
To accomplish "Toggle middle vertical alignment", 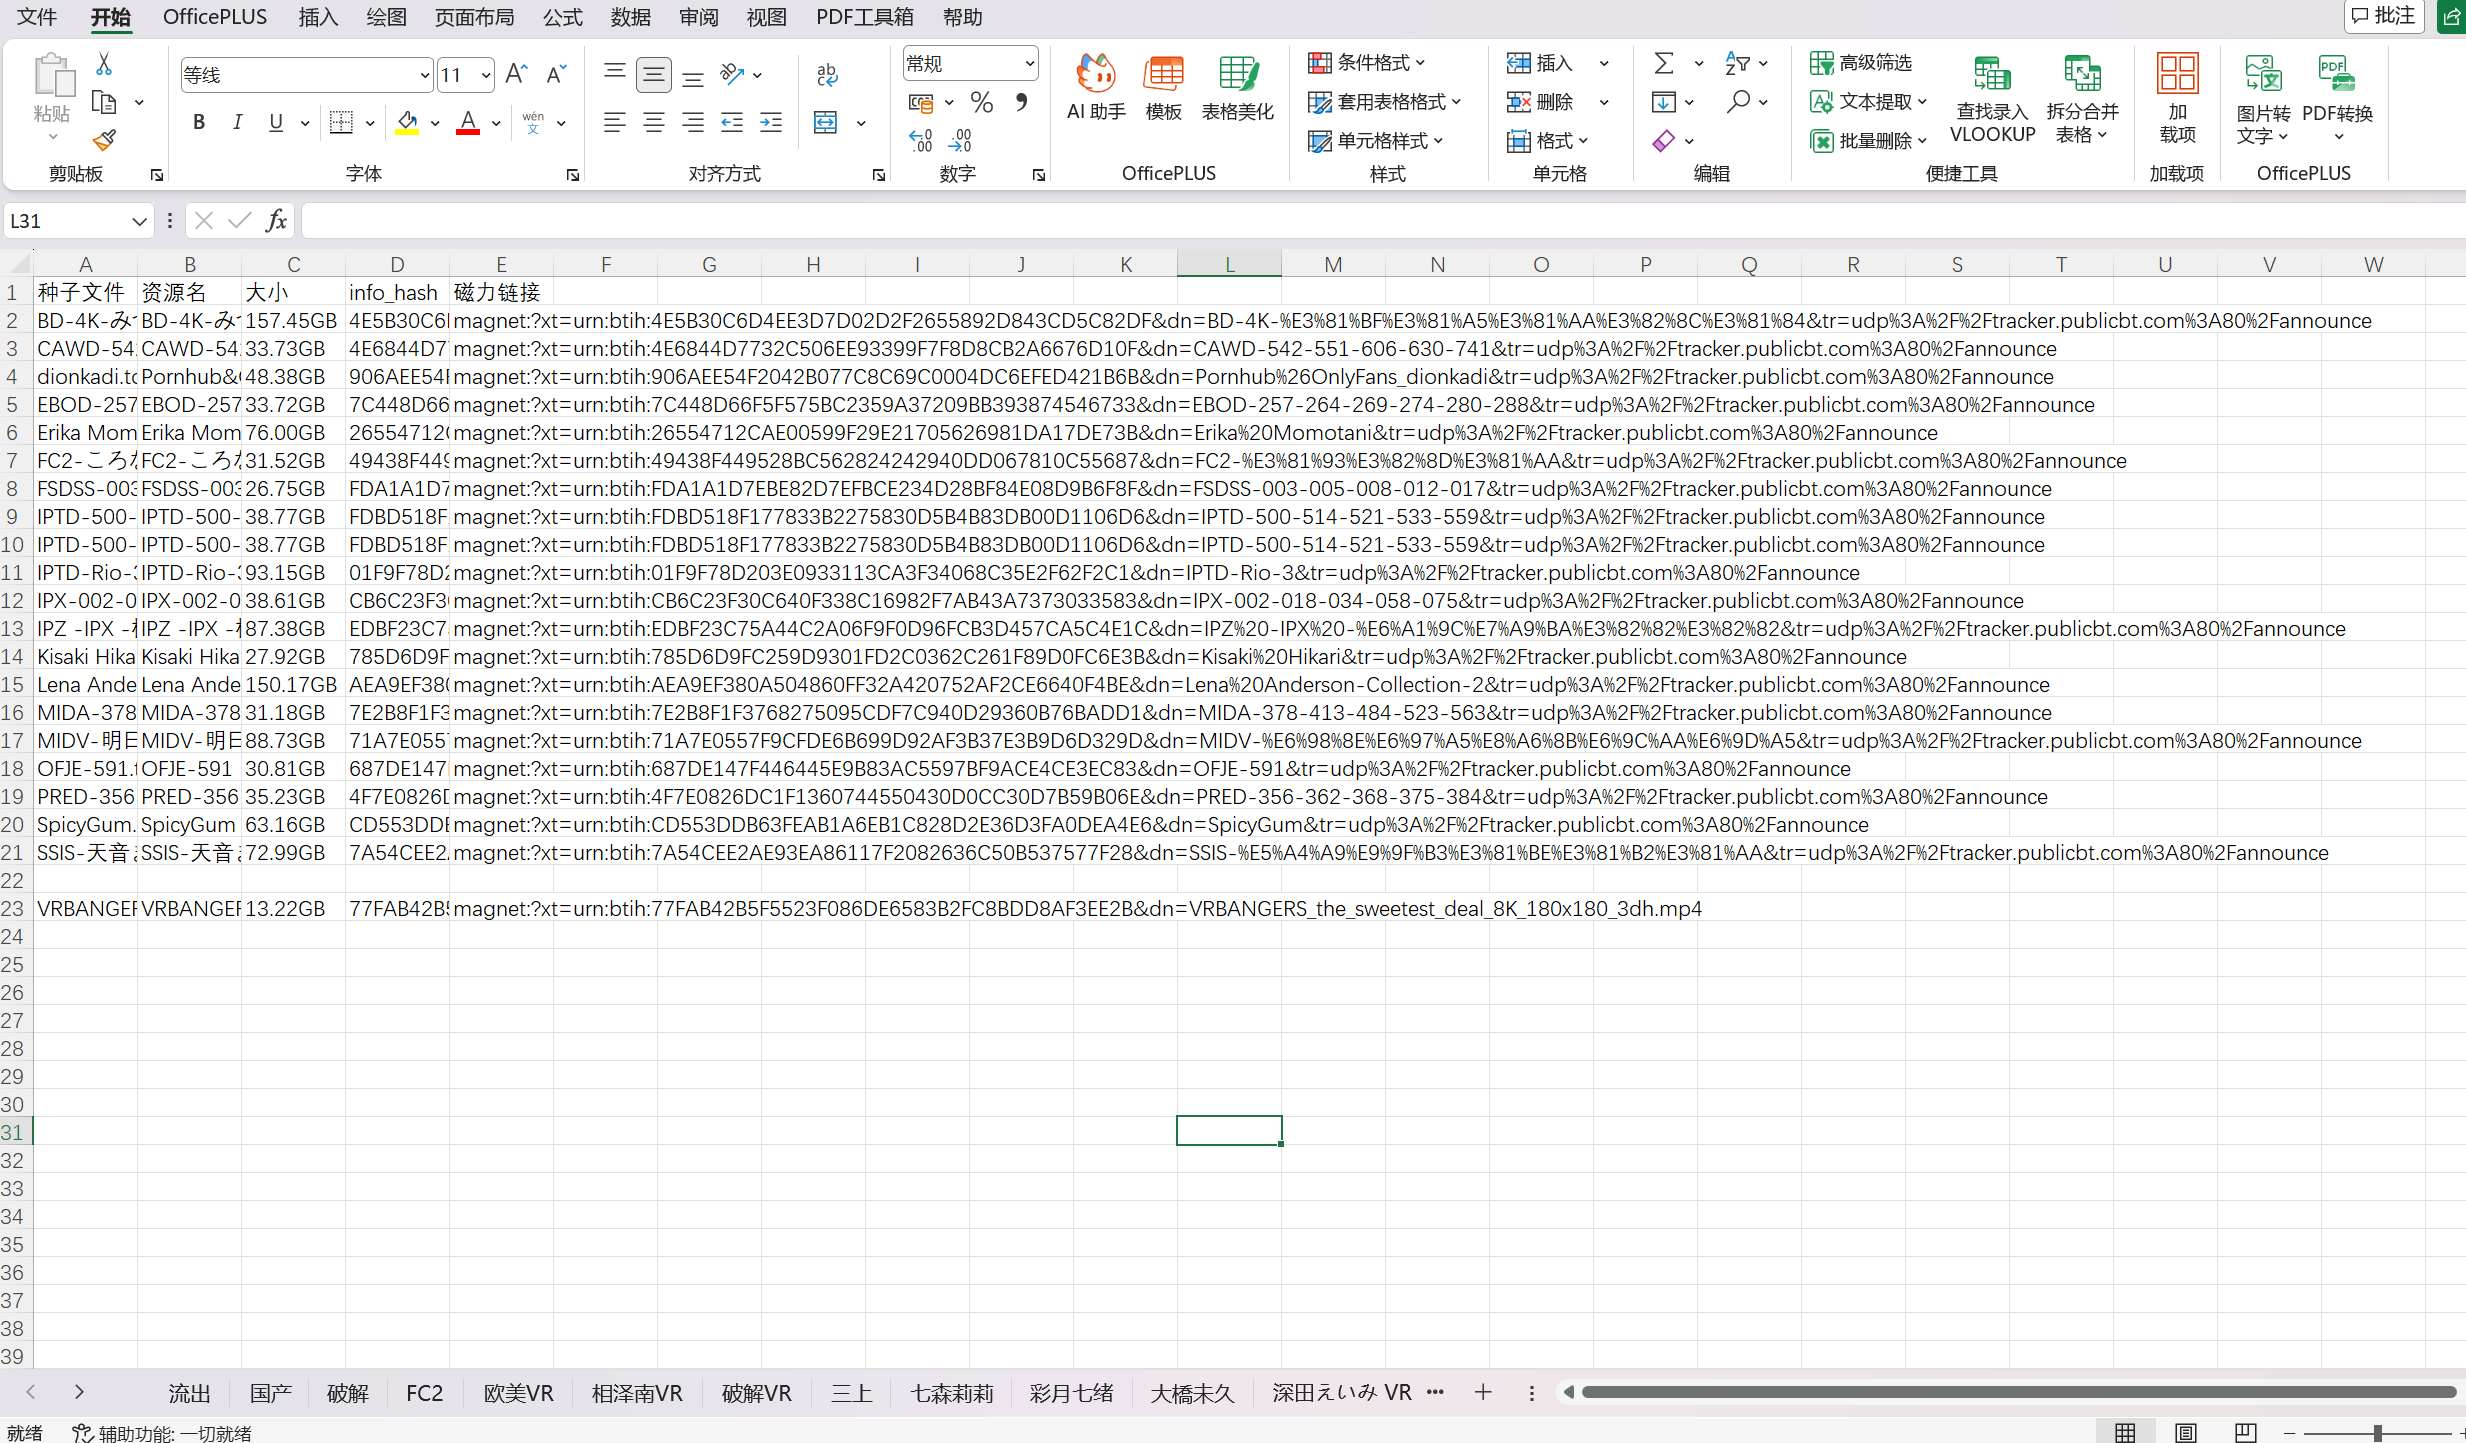I will (653, 75).
